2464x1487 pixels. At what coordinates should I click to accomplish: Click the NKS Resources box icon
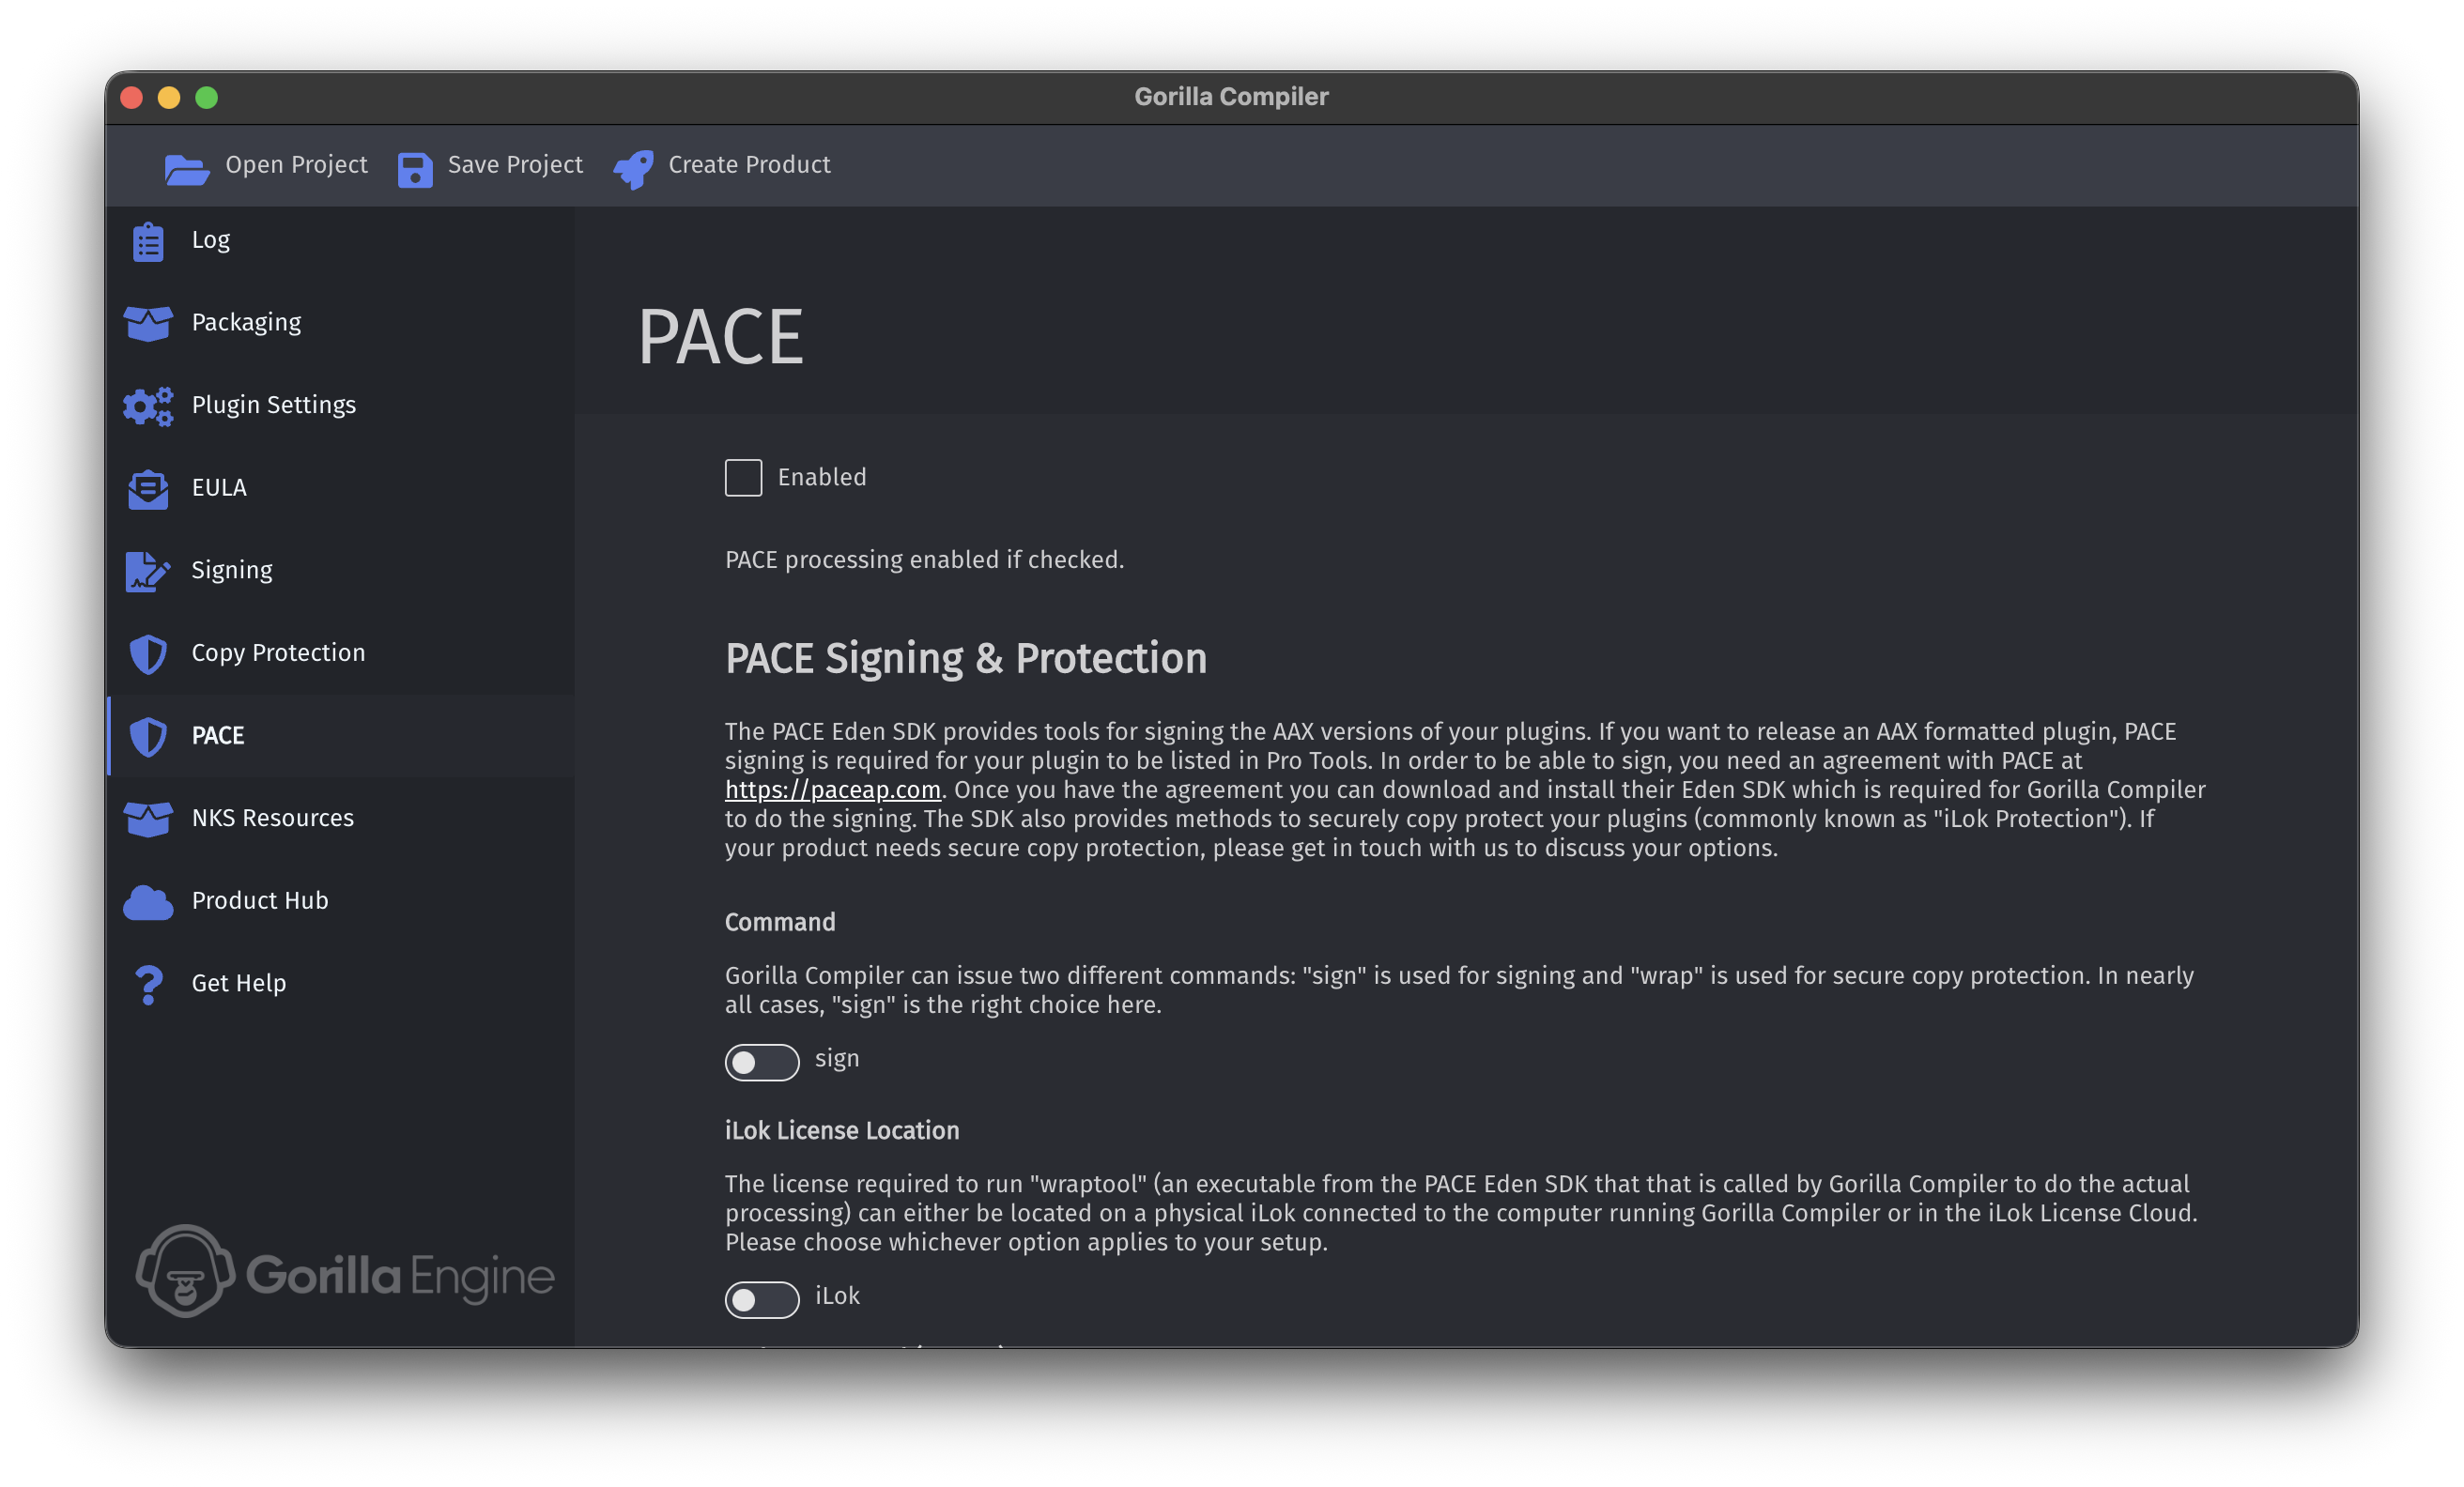(x=148, y=819)
